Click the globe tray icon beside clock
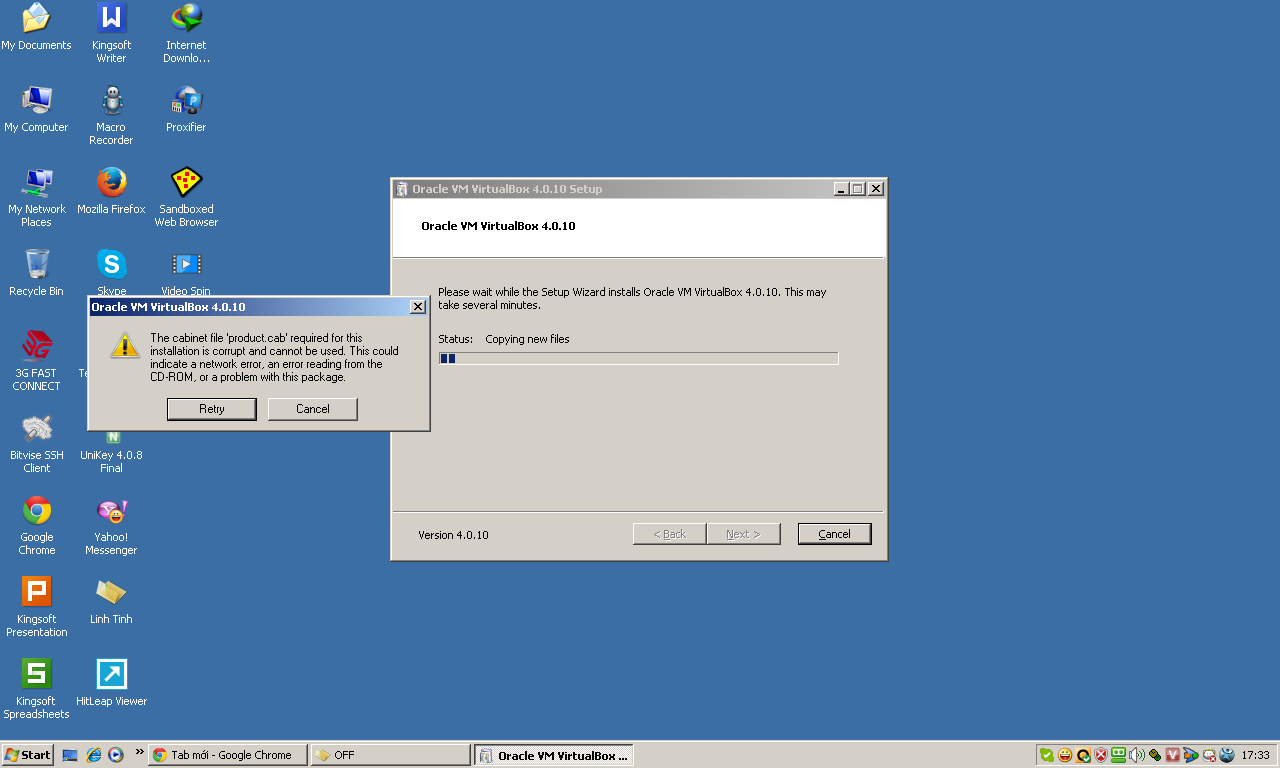This screenshot has height=768, width=1280. tap(1227, 755)
